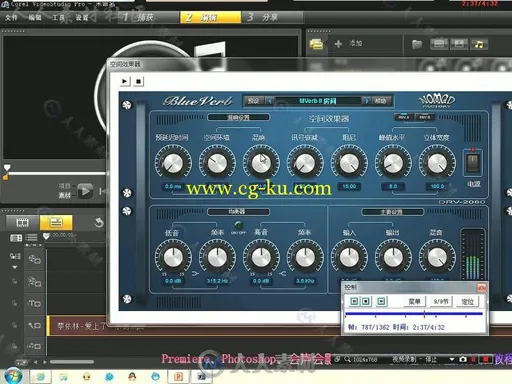Open the media library folder icon
This screenshot has width=512, height=384.
pyautogui.click(x=417, y=44)
